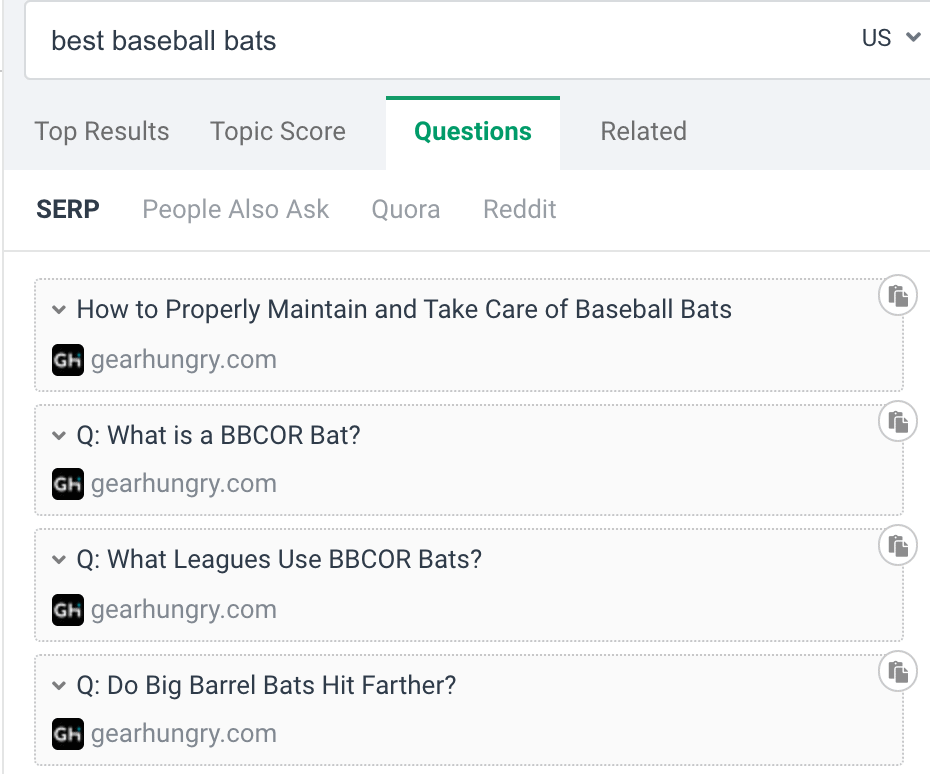Open the US country dropdown
The width and height of the screenshot is (930, 774).
(x=890, y=38)
